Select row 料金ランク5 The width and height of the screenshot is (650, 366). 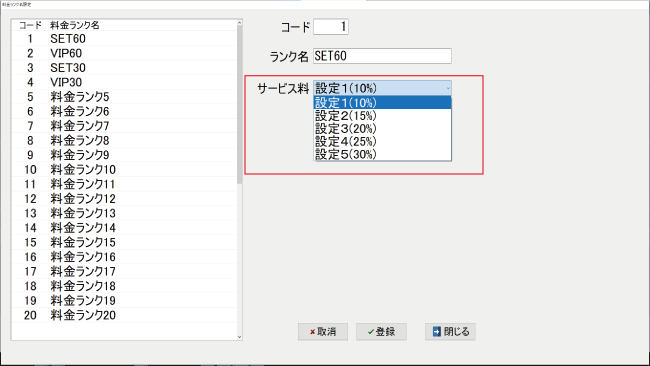click(124, 97)
